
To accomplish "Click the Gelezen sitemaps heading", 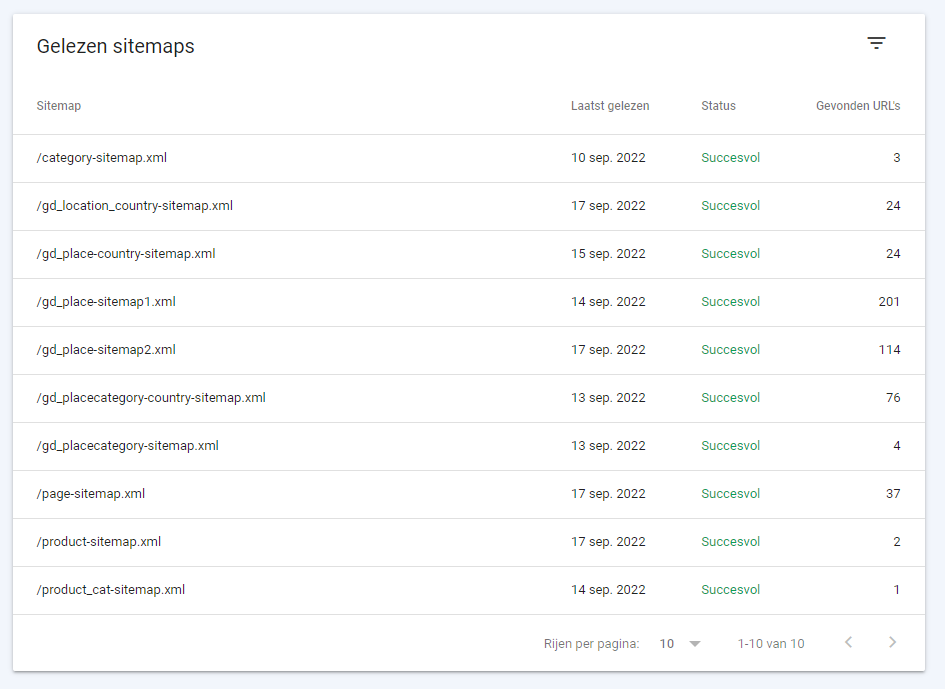I will 116,46.
